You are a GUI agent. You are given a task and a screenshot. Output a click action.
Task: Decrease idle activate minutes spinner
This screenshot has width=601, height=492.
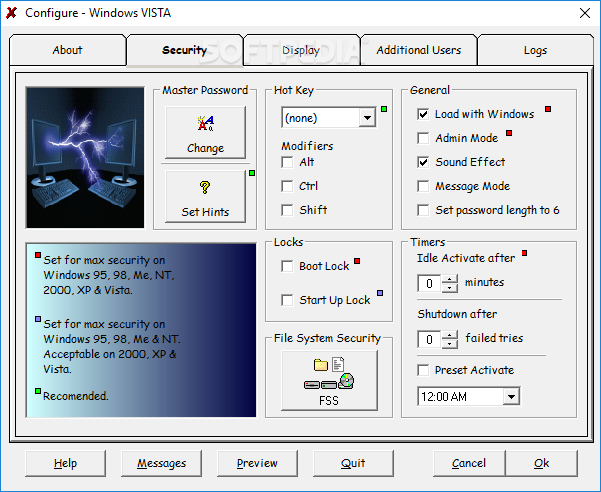450,288
